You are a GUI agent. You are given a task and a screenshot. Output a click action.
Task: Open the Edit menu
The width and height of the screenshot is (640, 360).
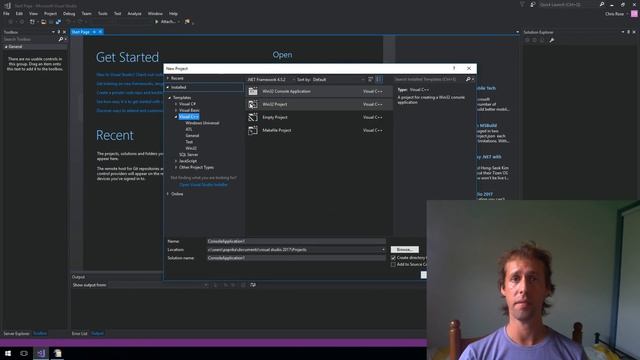pos(19,13)
